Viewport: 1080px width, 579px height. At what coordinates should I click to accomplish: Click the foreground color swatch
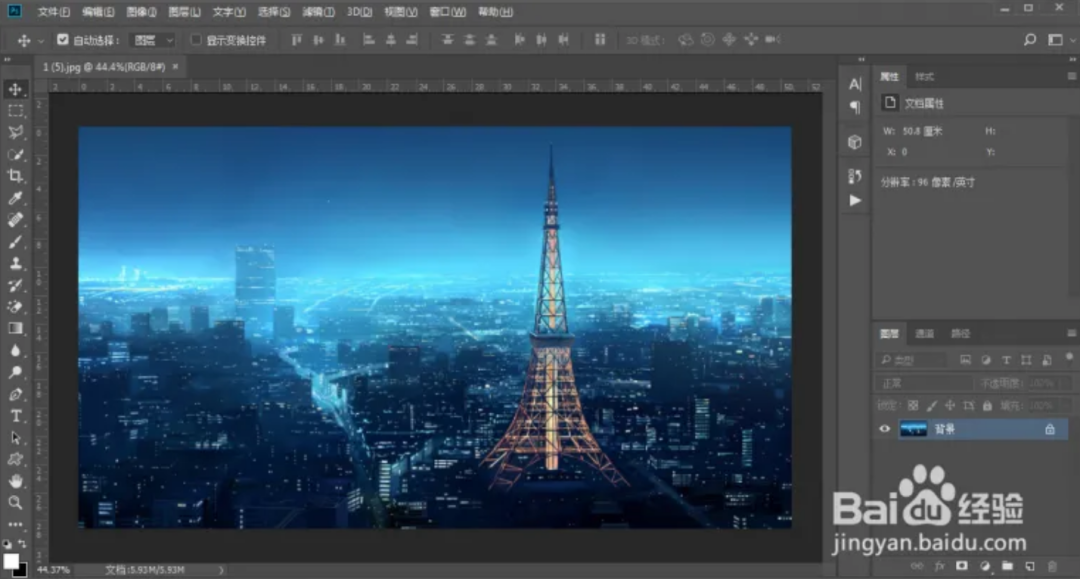(x=11, y=562)
